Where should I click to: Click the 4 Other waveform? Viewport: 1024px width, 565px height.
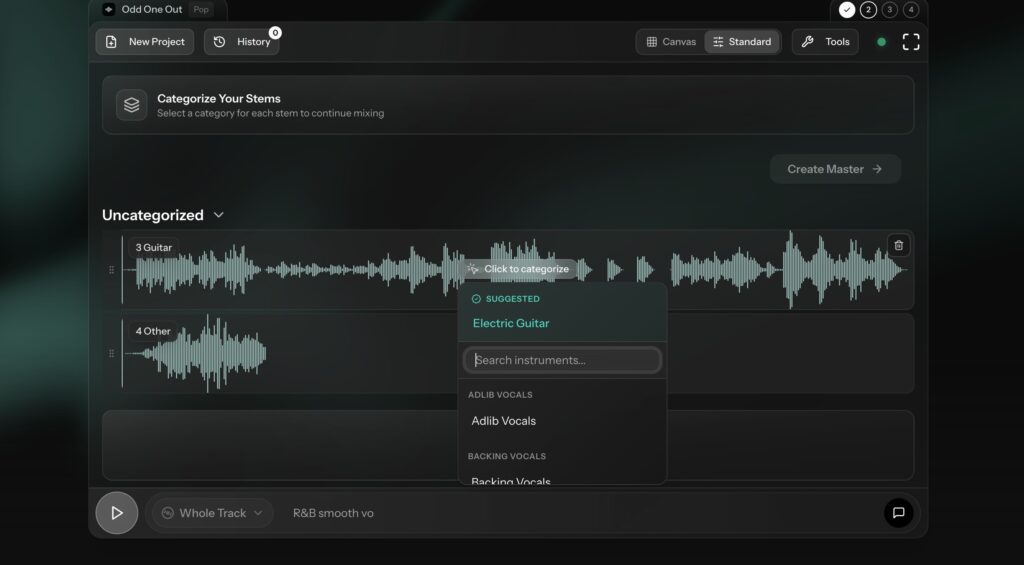pyautogui.click(x=196, y=353)
